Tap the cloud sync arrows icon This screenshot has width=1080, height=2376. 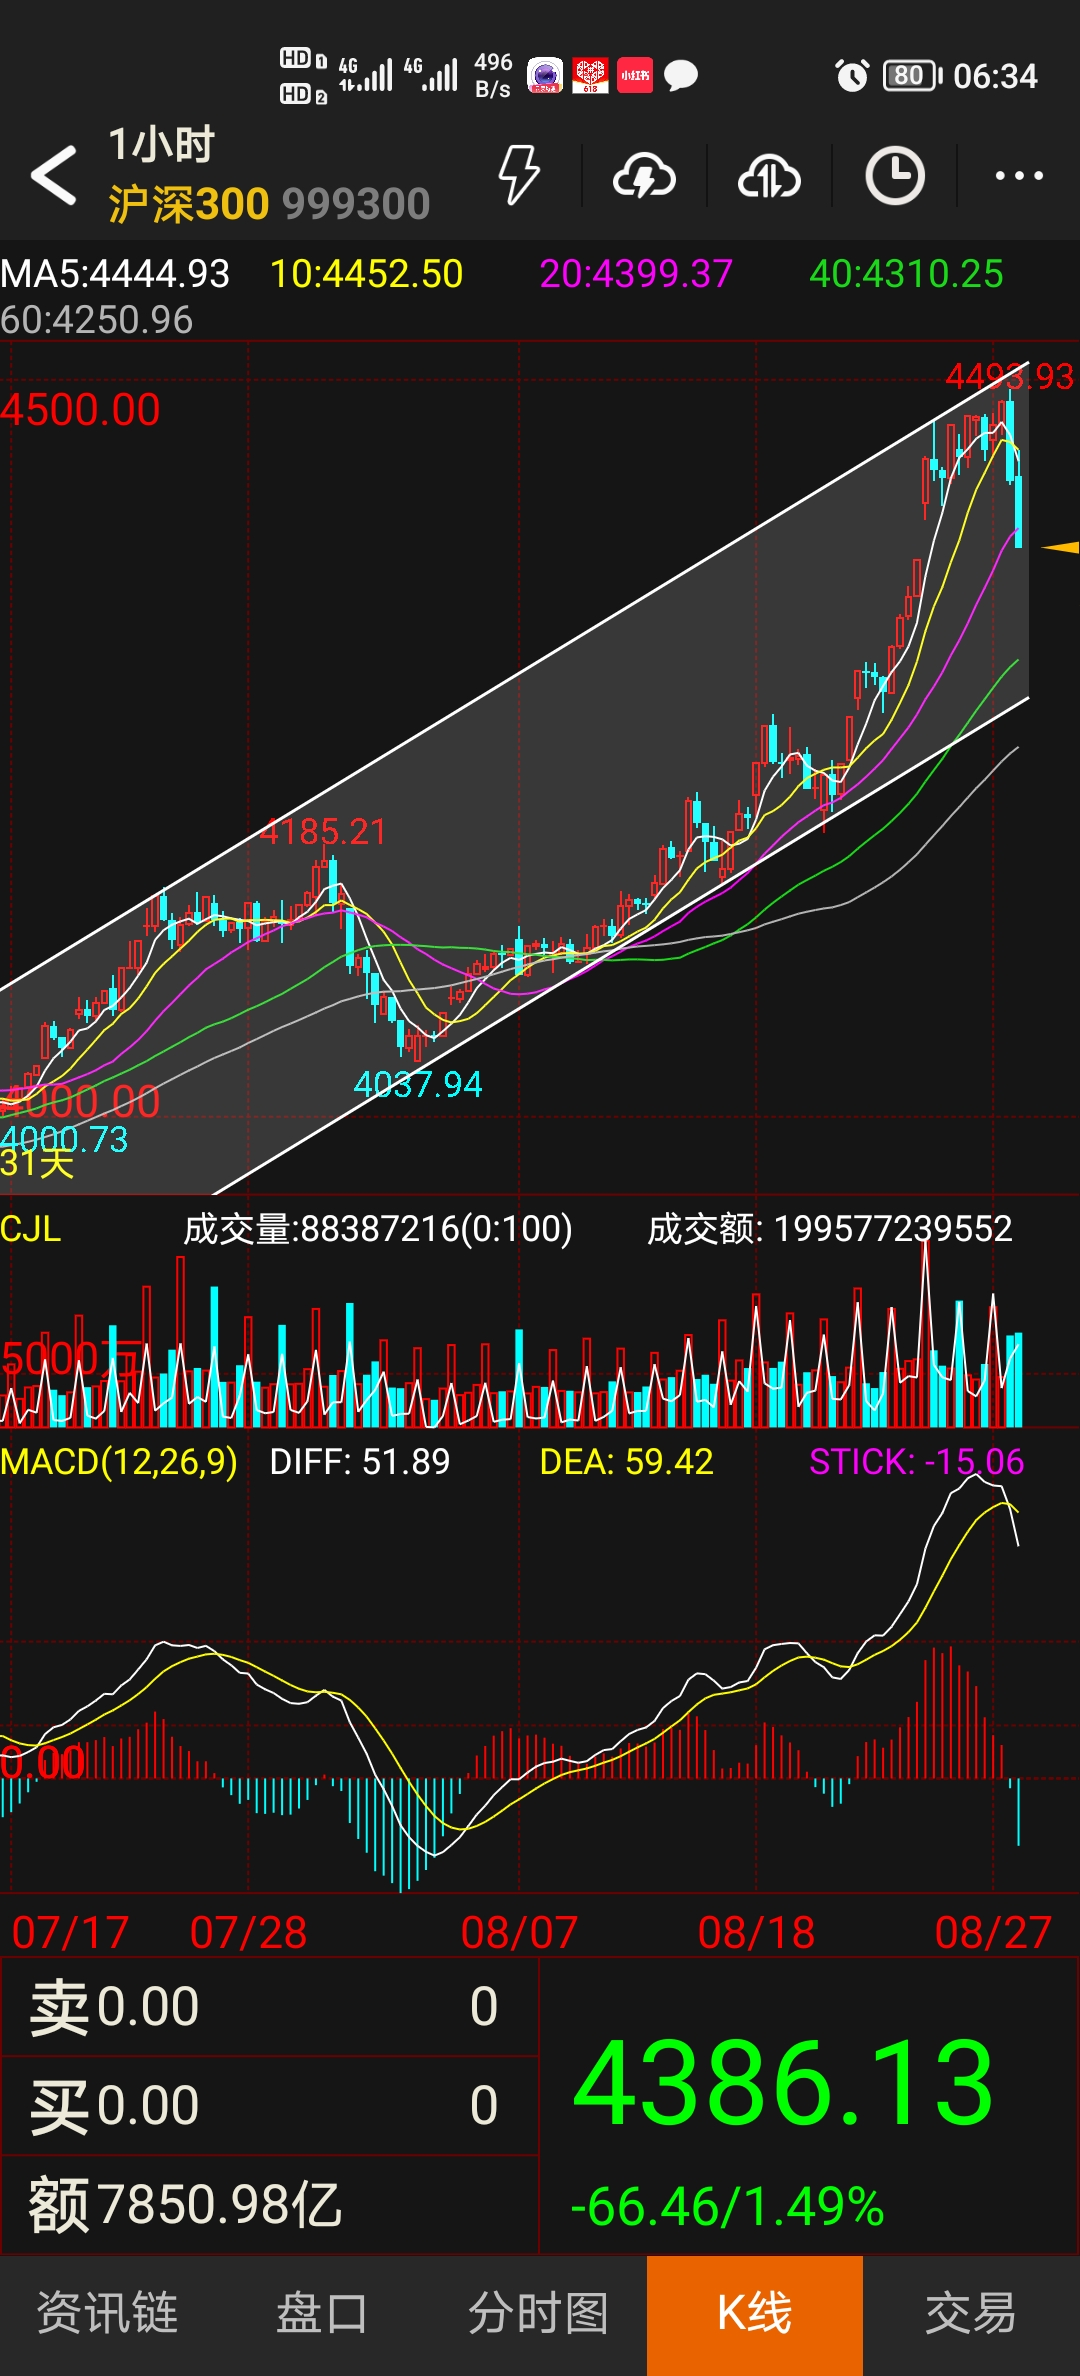tap(769, 177)
